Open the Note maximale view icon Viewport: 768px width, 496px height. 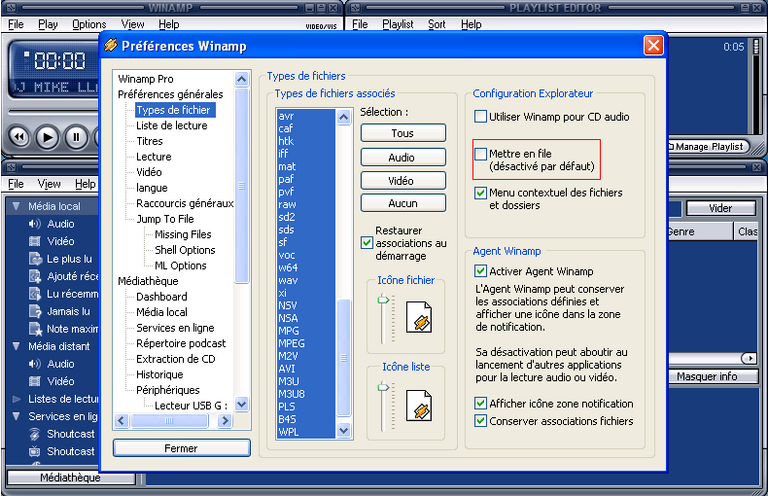pyautogui.click(x=35, y=329)
